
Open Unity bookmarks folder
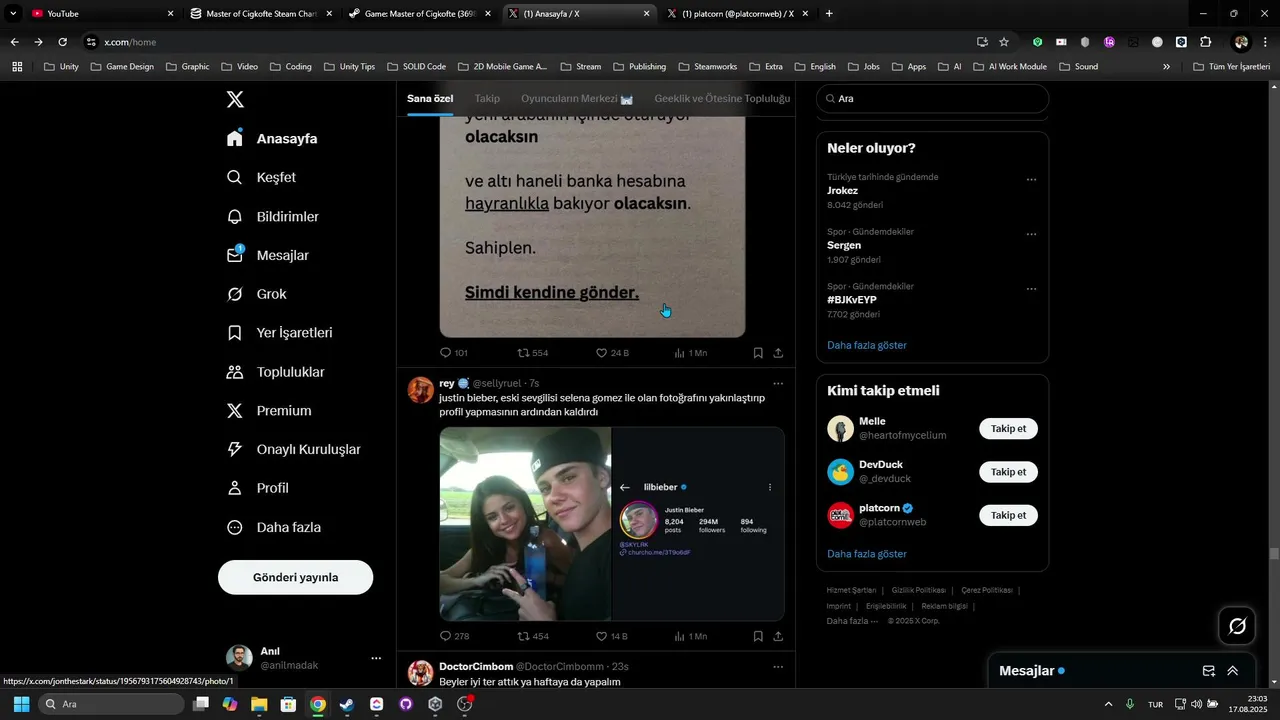click(61, 67)
